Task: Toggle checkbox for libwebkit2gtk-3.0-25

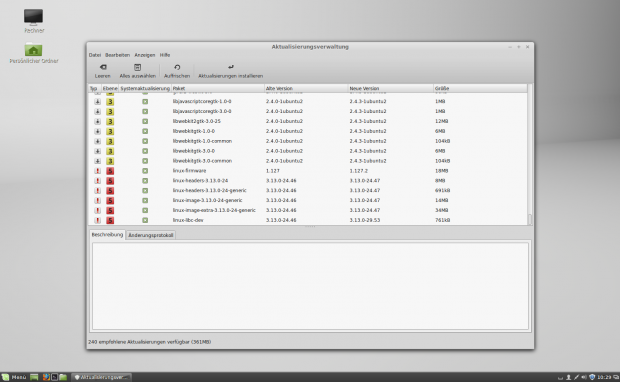Action: click(145, 121)
